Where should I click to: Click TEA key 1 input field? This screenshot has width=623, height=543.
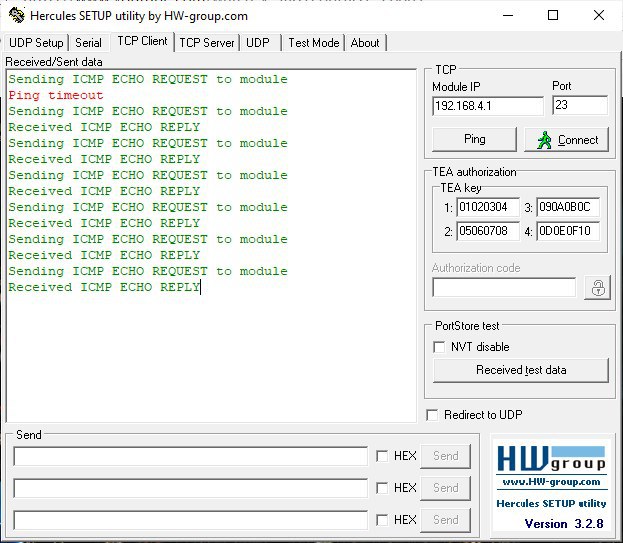tap(487, 208)
